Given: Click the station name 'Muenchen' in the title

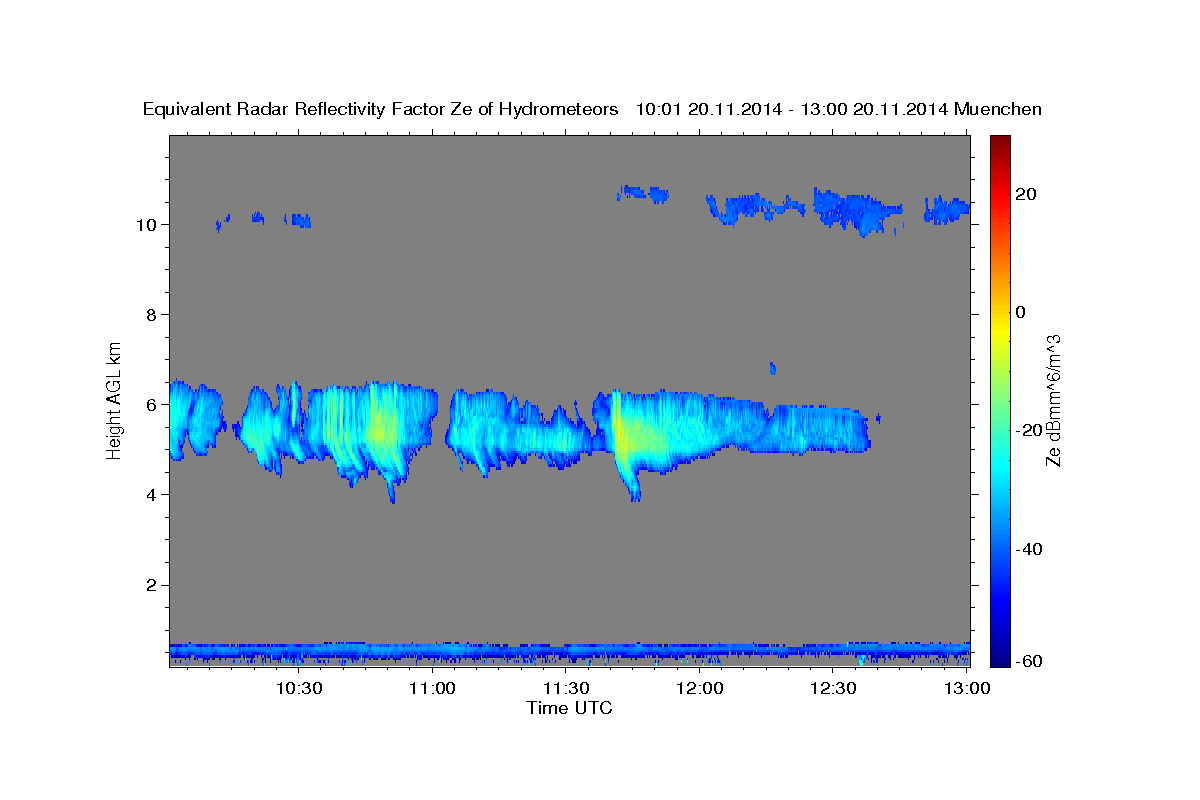Looking at the screenshot, I should (999, 109).
